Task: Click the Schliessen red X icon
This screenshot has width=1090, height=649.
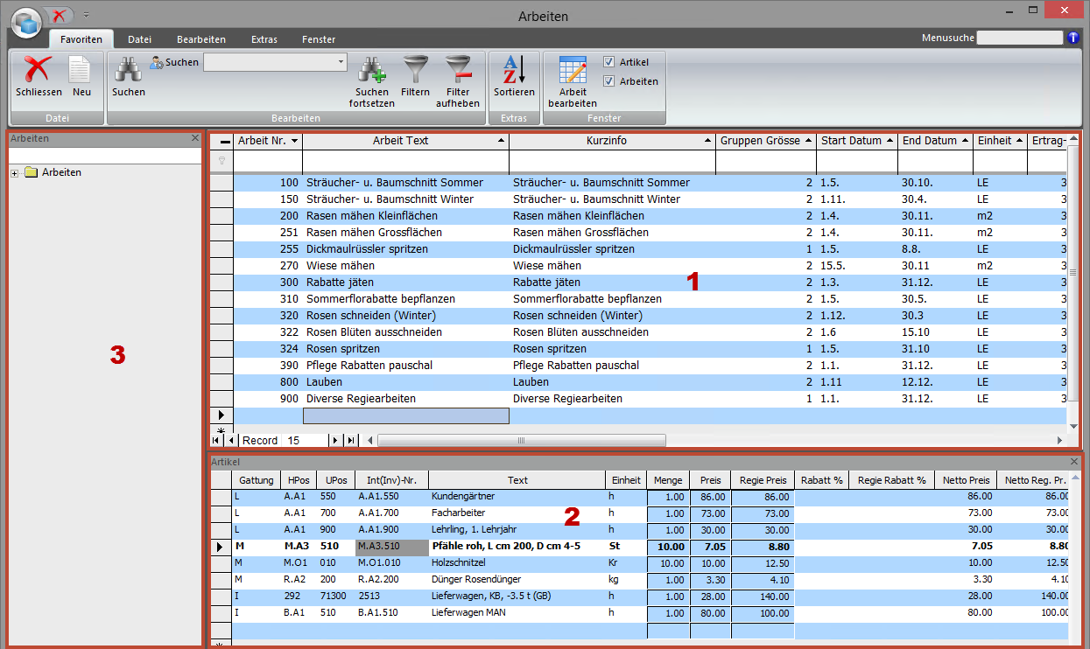Action: [38, 71]
